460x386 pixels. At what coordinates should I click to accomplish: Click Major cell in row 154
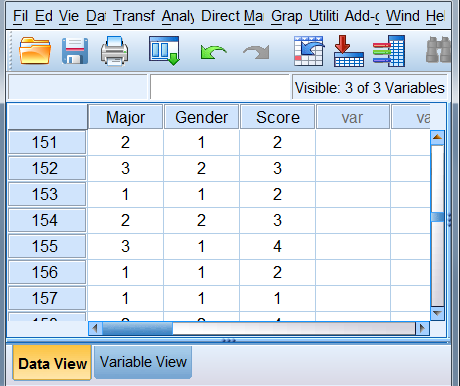click(x=125, y=220)
